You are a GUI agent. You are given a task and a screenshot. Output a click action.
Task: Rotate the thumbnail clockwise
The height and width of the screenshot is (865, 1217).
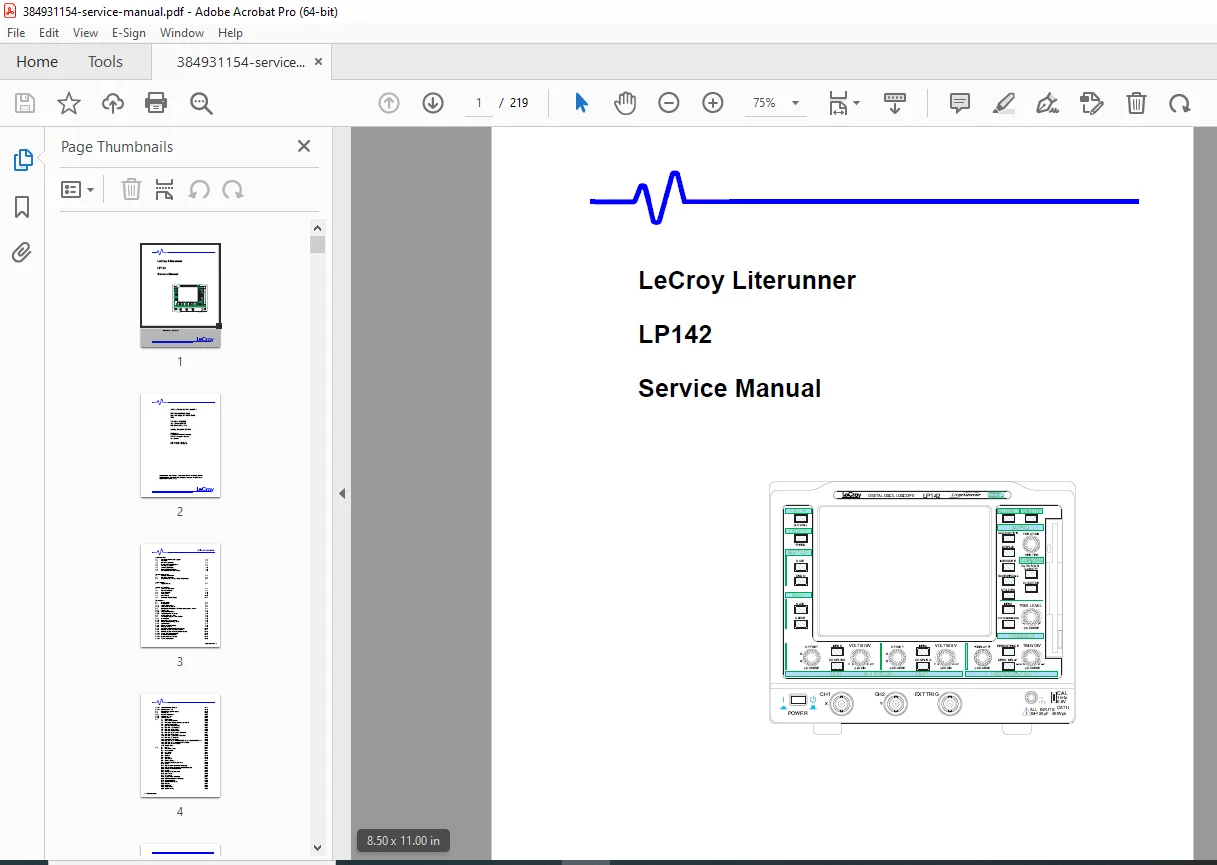tap(233, 190)
